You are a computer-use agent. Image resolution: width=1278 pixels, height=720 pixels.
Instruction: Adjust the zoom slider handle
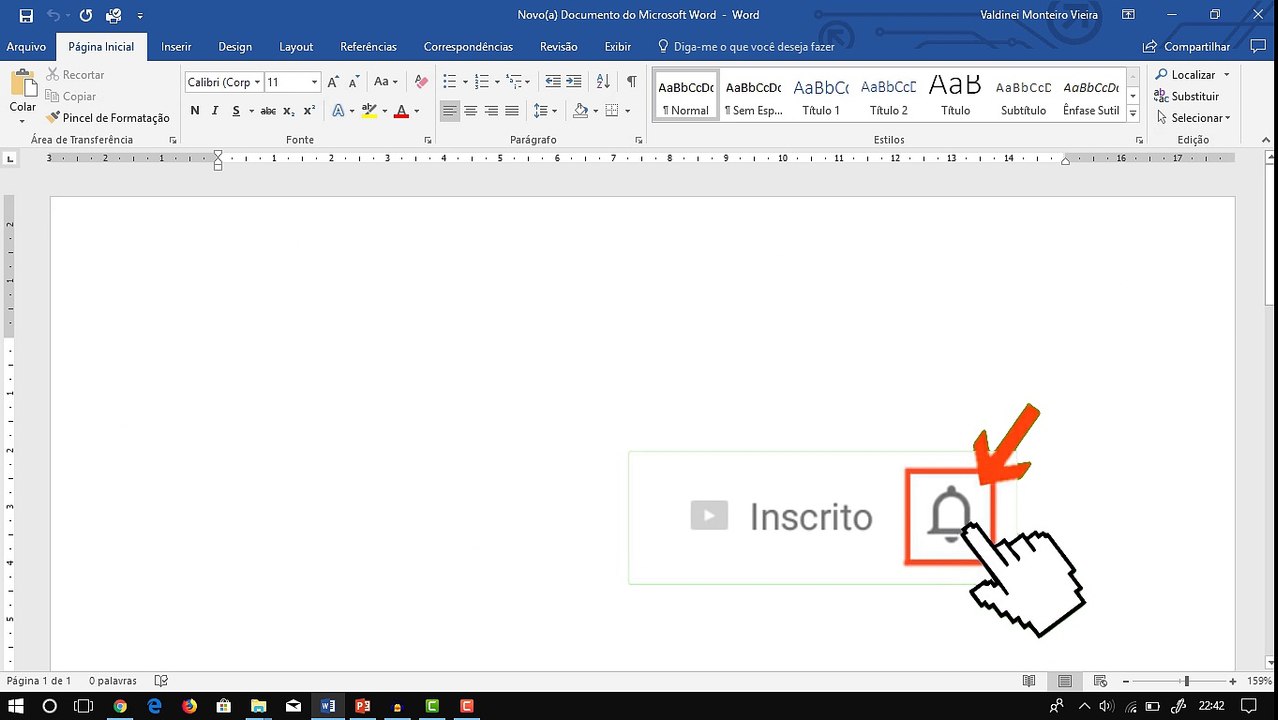pyautogui.click(x=1187, y=681)
